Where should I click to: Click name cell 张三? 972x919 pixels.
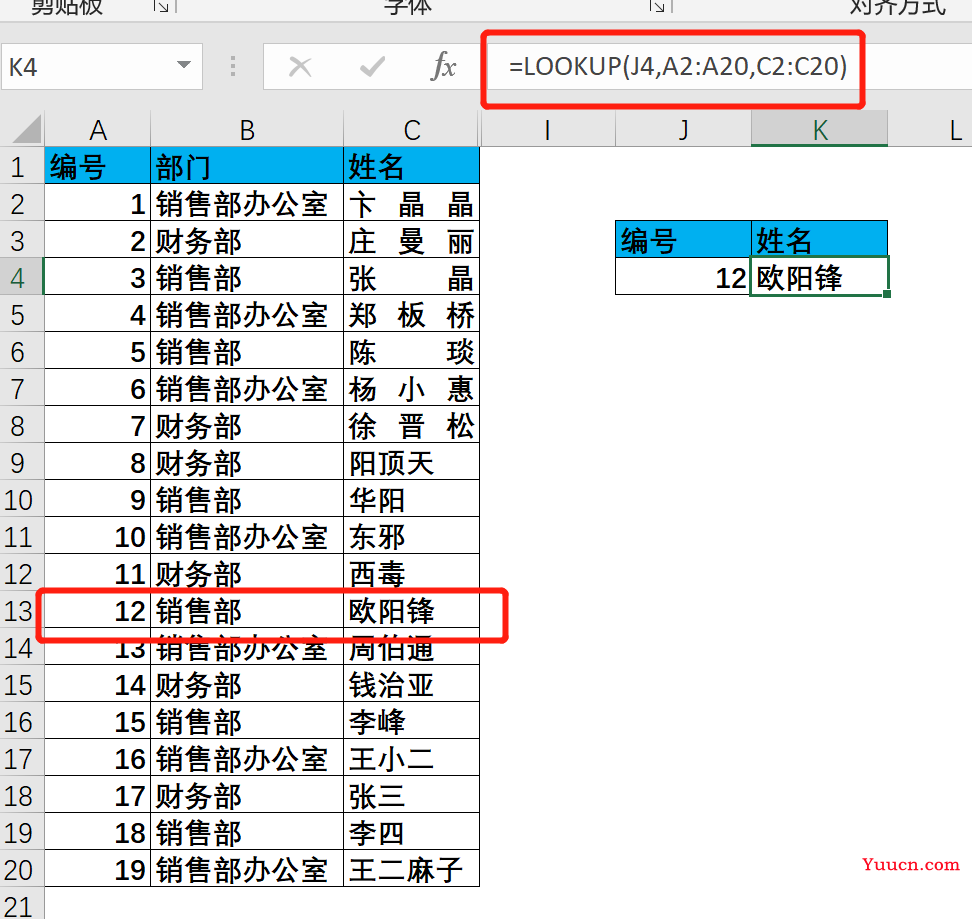point(412,795)
